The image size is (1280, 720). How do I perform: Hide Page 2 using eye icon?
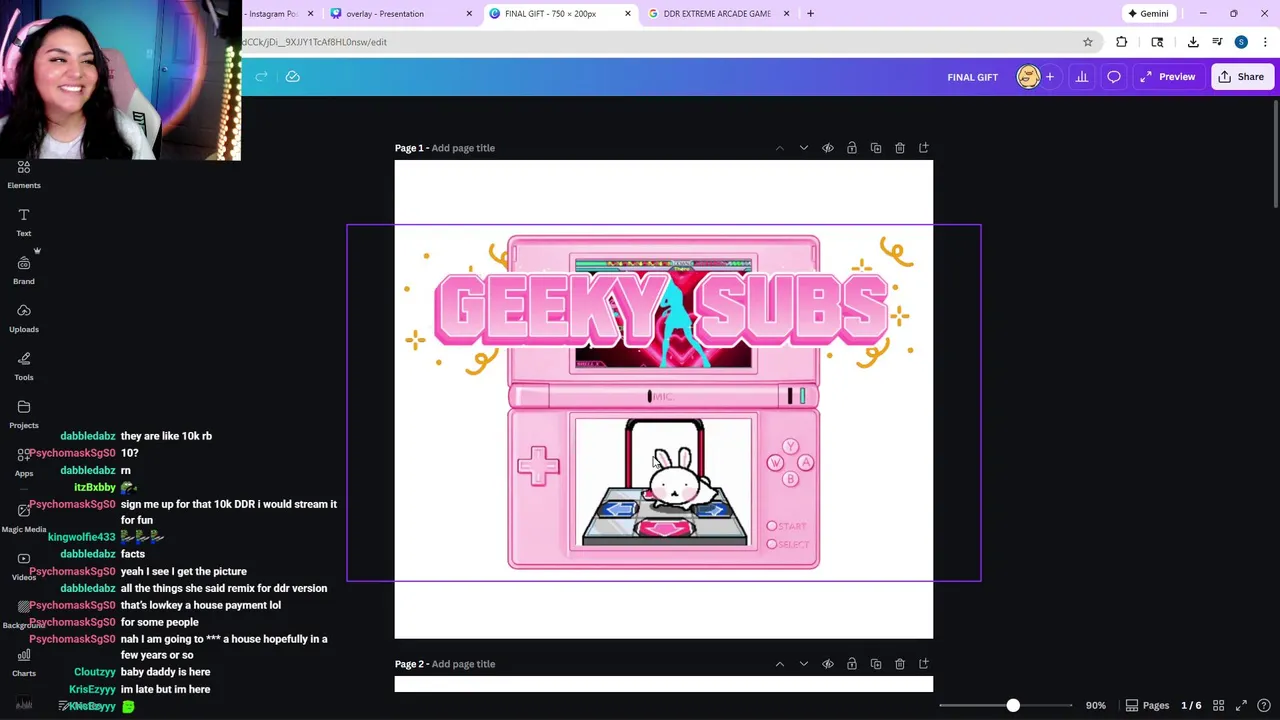pyautogui.click(x=828, y=664)
